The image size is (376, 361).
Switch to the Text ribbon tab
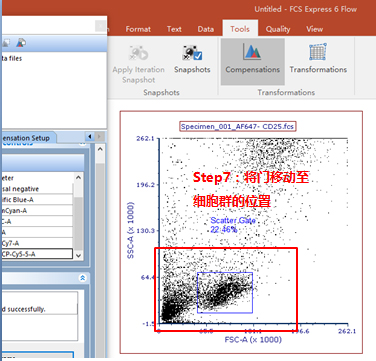[174, 29]
